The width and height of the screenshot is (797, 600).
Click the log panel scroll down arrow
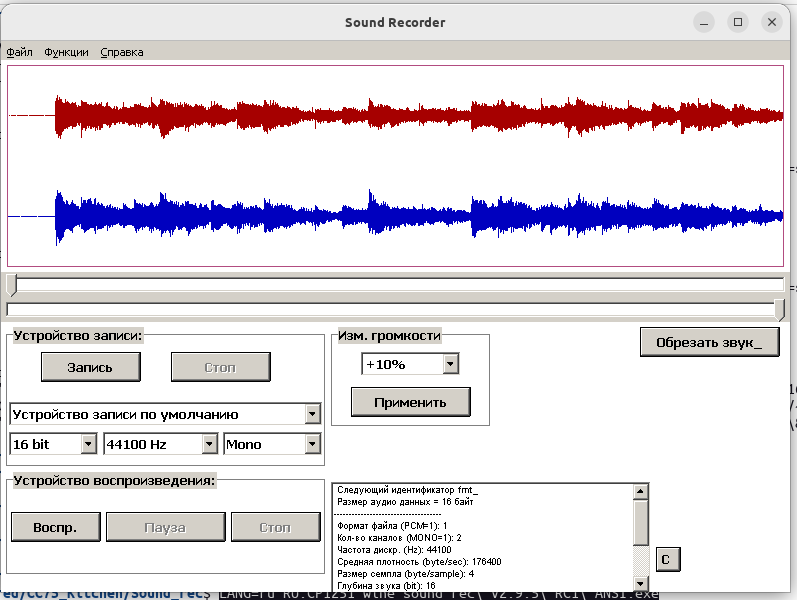(x=640, y=584)
